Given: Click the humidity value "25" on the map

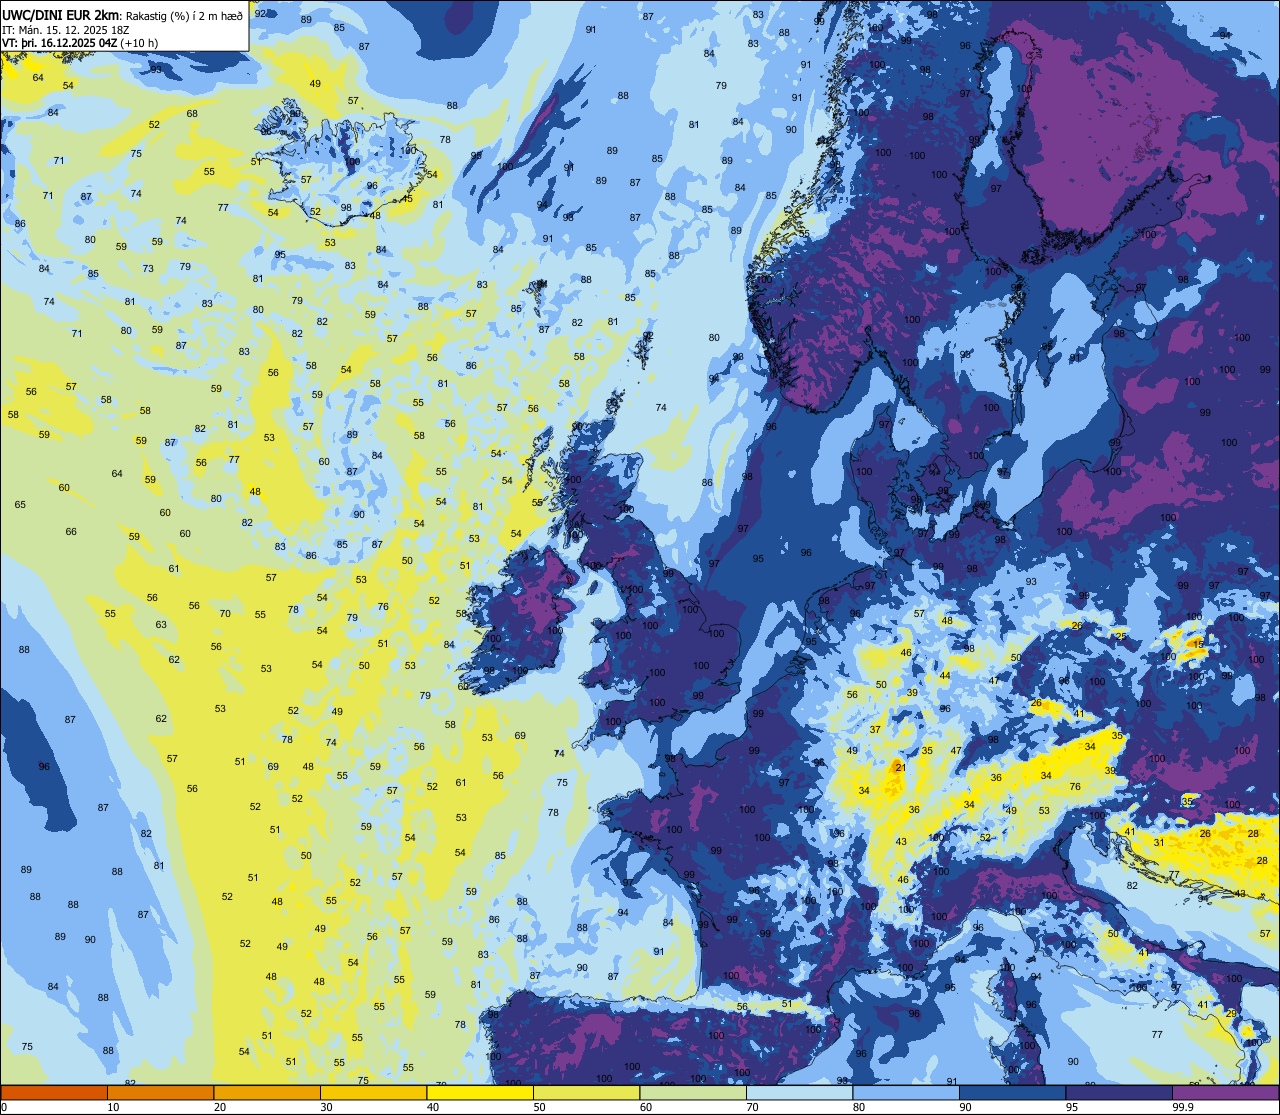Looking at the screenshot, I should (1121, 635).
